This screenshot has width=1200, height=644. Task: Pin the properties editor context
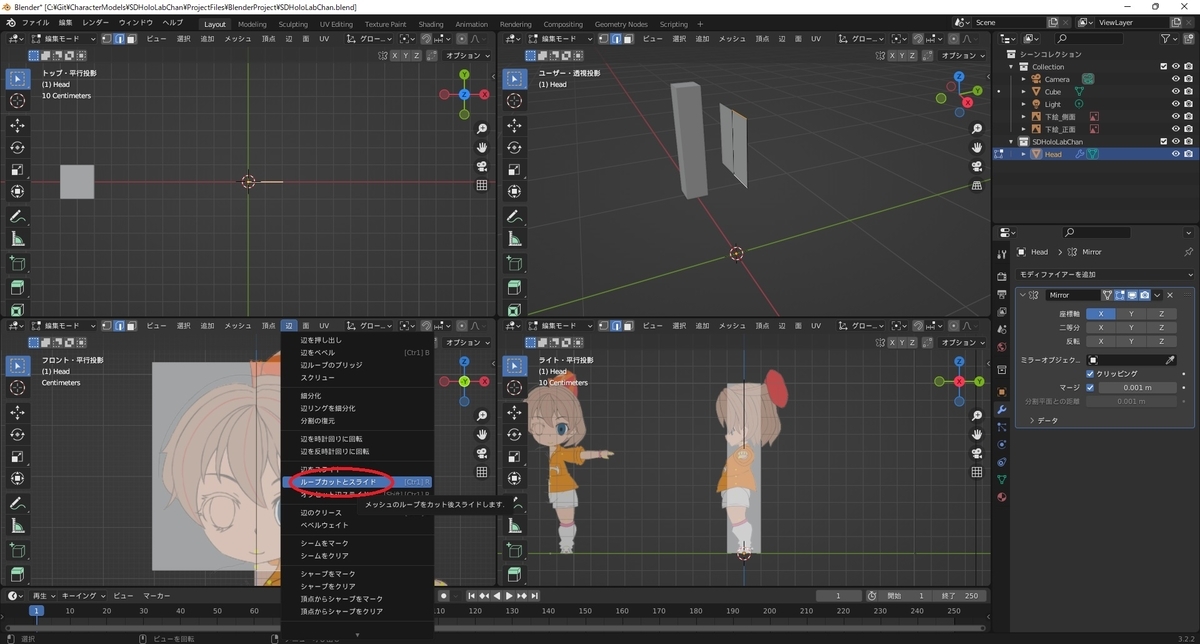tap(1188, 252)
